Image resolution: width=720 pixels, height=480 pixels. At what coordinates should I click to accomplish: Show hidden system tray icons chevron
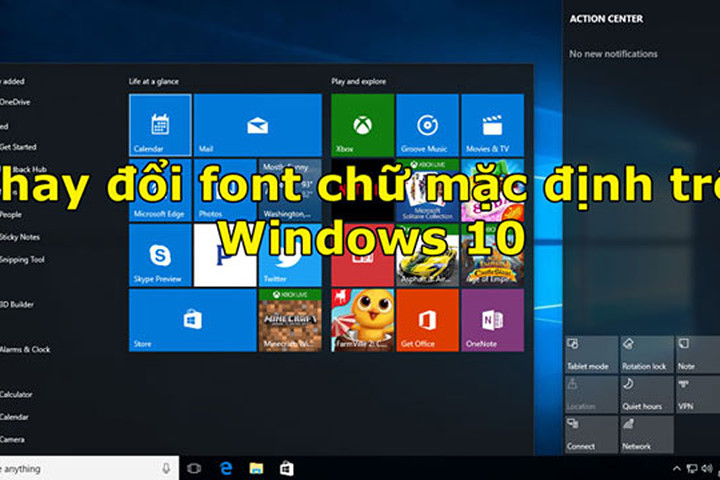tap(676, 469)
